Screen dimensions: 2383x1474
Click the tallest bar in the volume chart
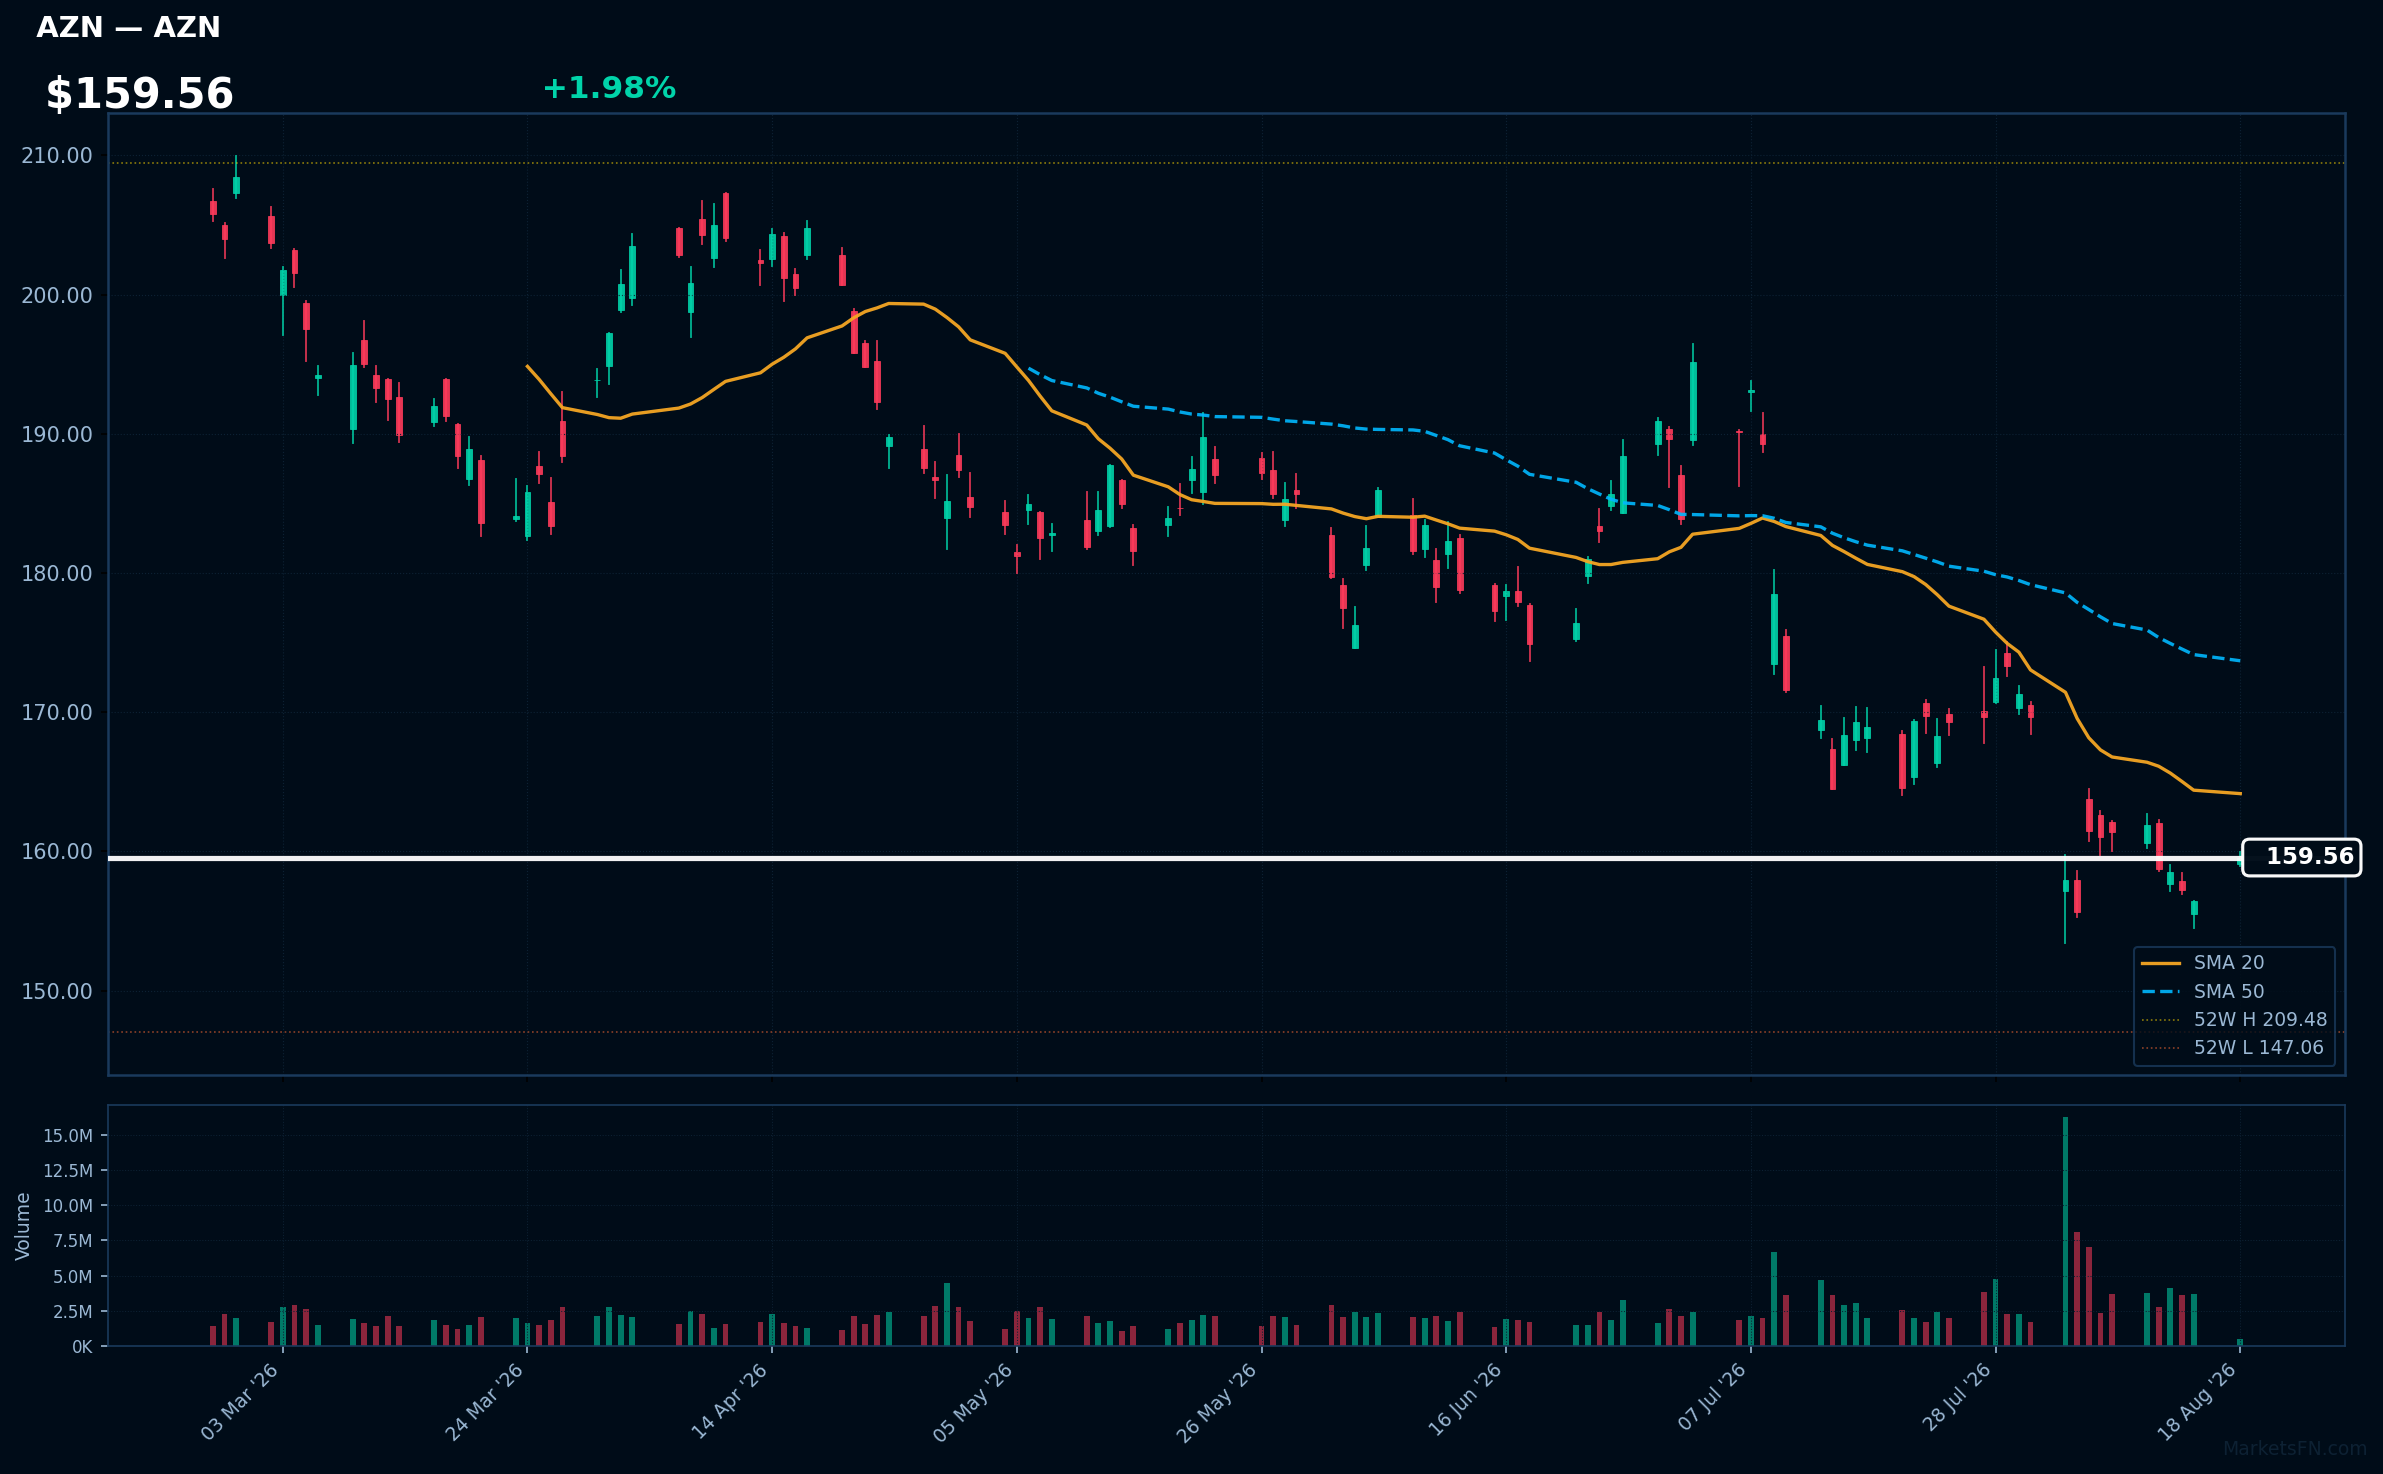pyautogui.click(x=2065, y=1231)
